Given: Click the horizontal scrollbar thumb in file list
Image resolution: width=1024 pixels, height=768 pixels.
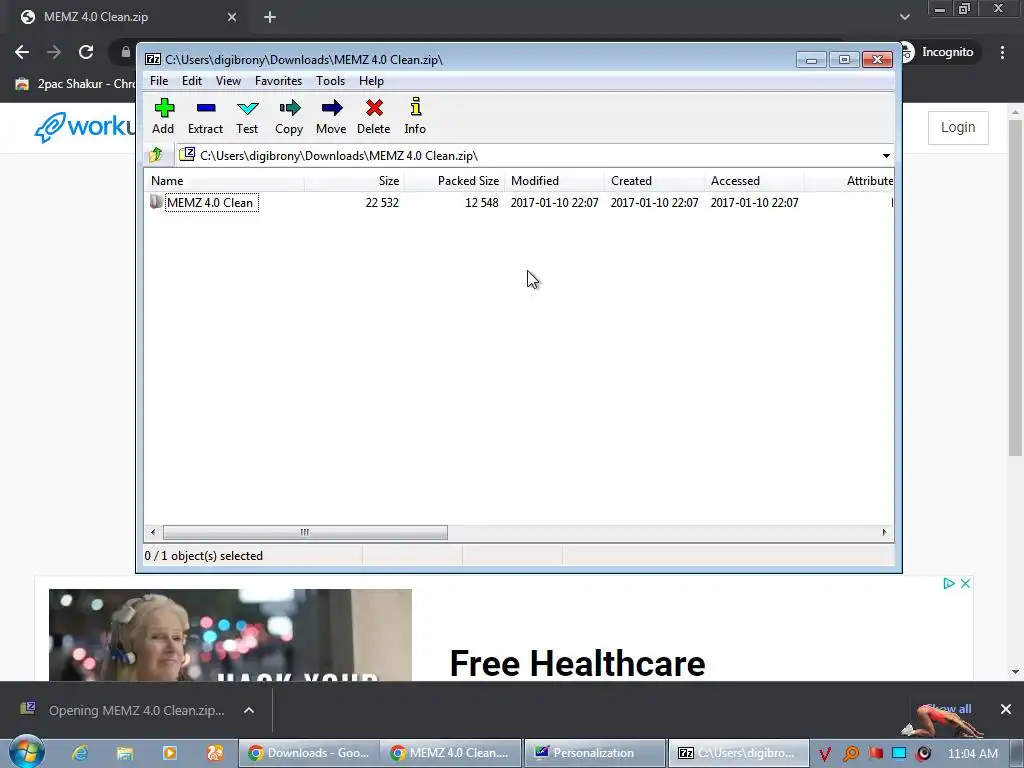Looking at the screenshot, I should click(305, 532).
